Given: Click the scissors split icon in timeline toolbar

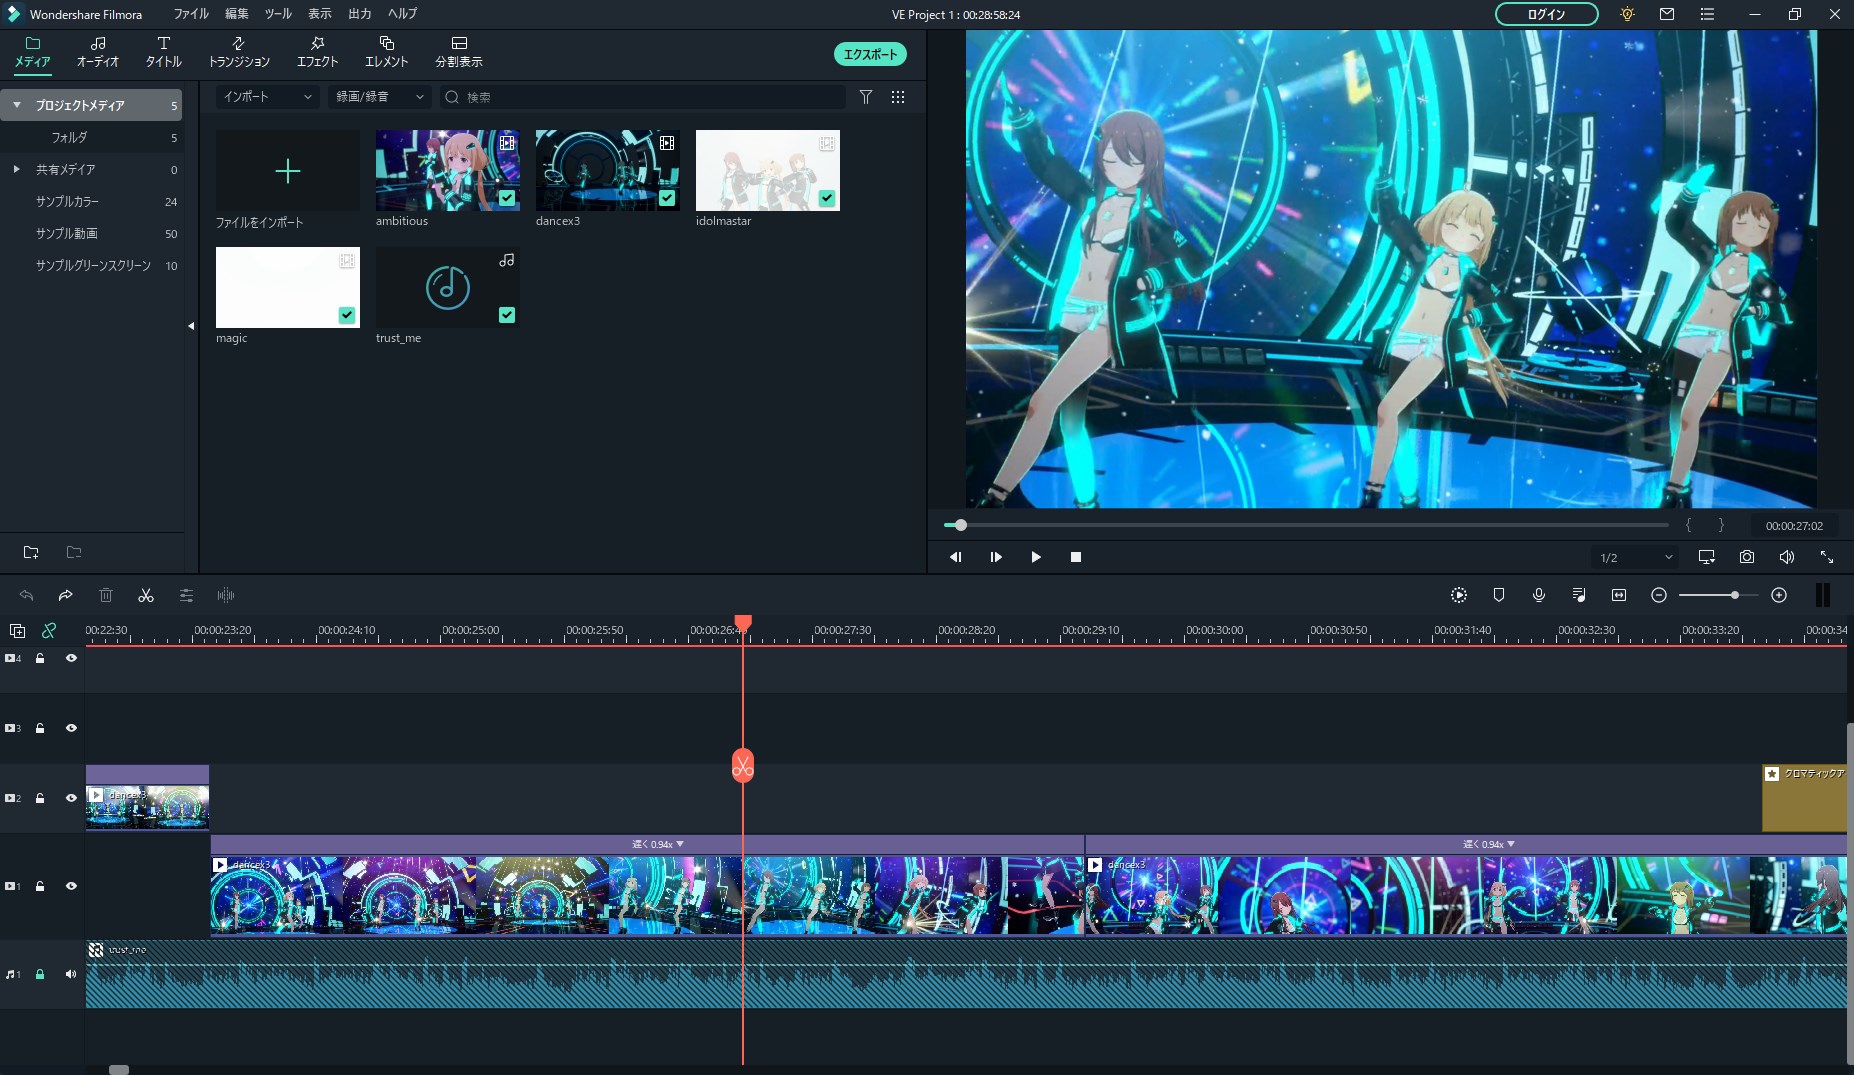Looking at the screenshot, I should [x=146, y=595].
